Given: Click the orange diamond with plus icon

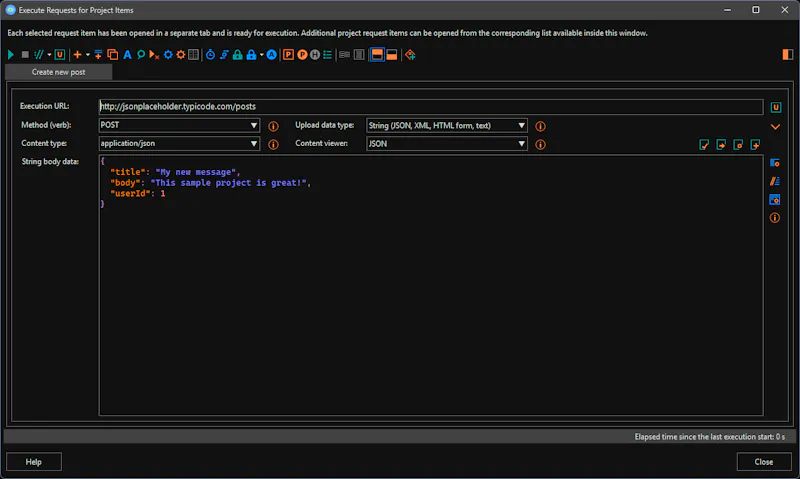Looking at the screenshot, I should pyautogui.click(x=410, y=55).
